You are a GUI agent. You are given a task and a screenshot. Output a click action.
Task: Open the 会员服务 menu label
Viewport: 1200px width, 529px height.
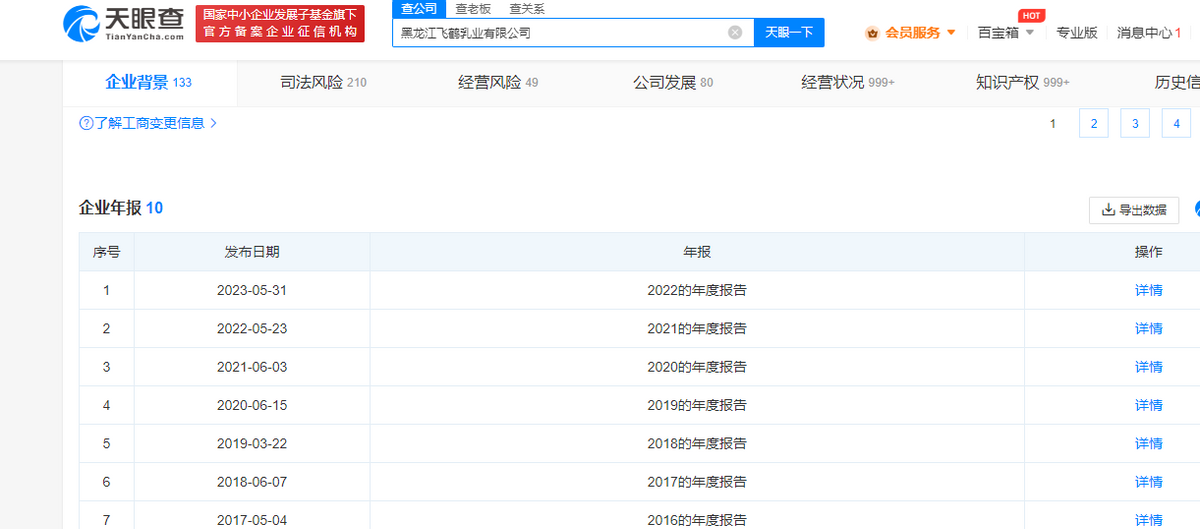click(913, 33)
